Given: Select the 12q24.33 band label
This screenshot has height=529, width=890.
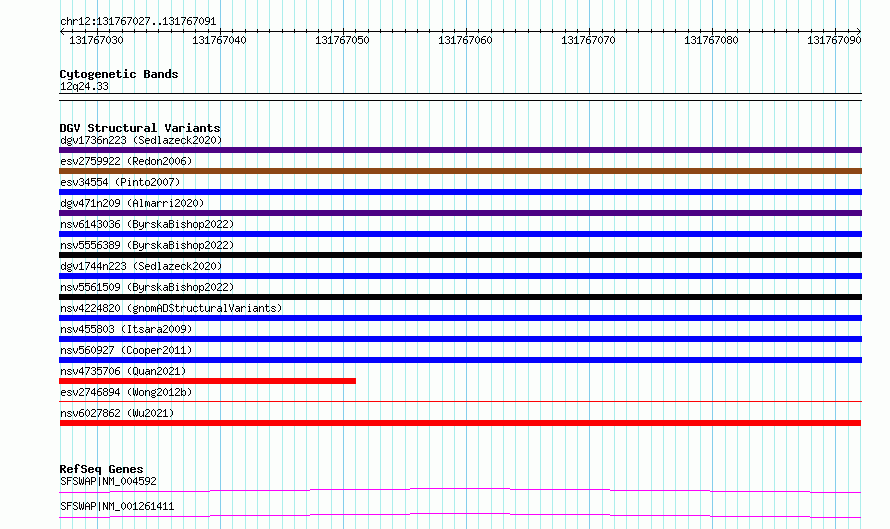Looking at the screenshot, I should [84, 86].
